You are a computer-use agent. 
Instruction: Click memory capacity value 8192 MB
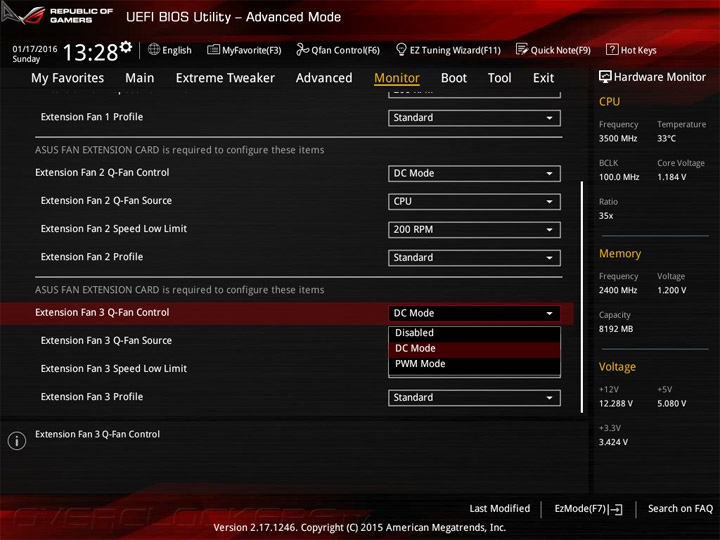click(616, 329)
